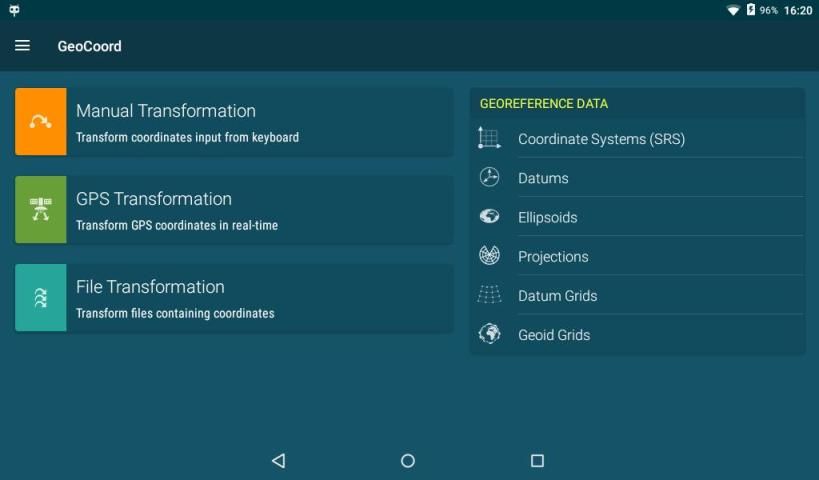Select the Datums entry
The width and height of the screenshot is (819, 480).
(543, 178)
